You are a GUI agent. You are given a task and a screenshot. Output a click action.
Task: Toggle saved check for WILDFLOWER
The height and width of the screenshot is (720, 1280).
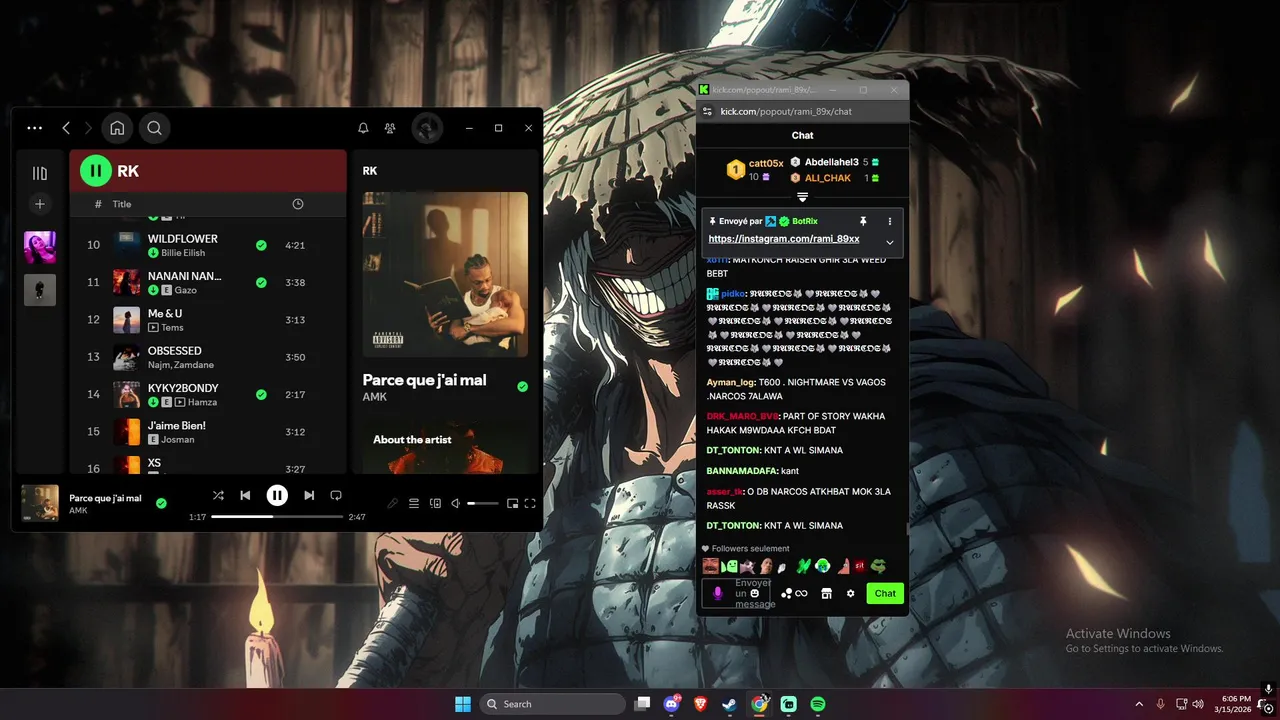click(x=261, y=245)
